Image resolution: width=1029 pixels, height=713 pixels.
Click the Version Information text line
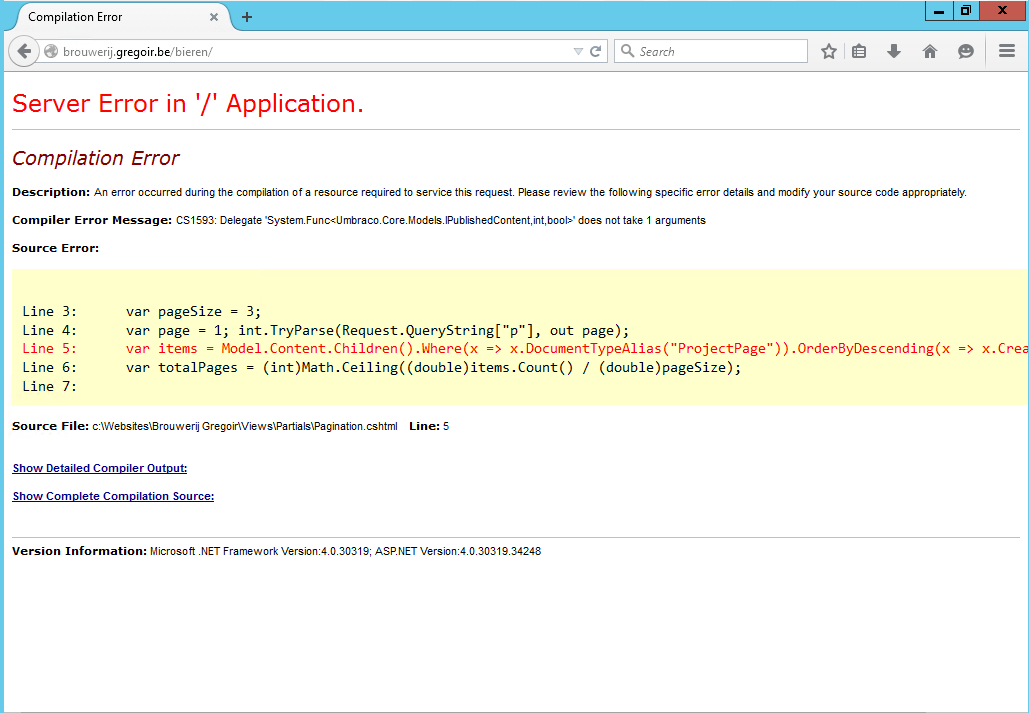pyautogui.click(x=276, y=551)
